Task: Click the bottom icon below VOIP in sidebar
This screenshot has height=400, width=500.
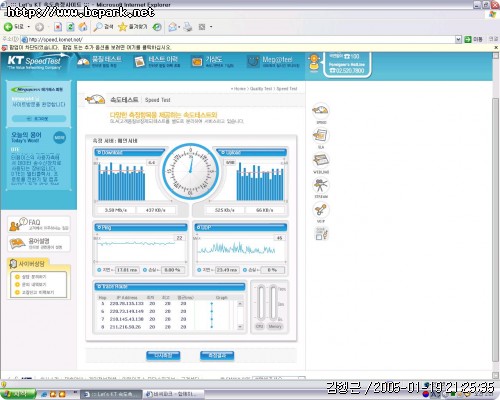Action: 321,233
